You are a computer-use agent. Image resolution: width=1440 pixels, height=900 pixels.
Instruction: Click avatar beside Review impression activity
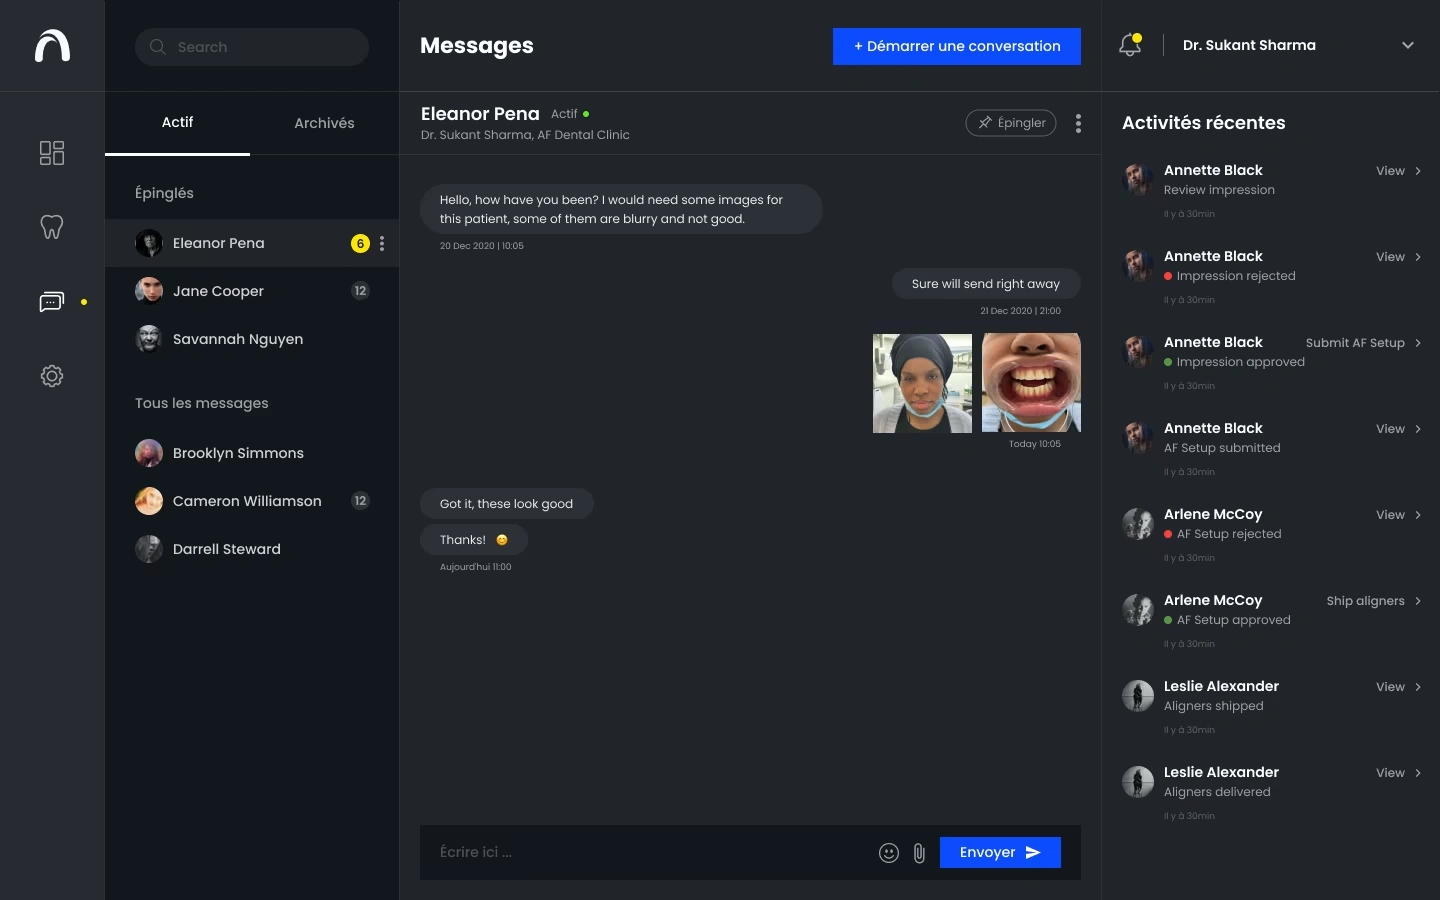(1138, 179)
